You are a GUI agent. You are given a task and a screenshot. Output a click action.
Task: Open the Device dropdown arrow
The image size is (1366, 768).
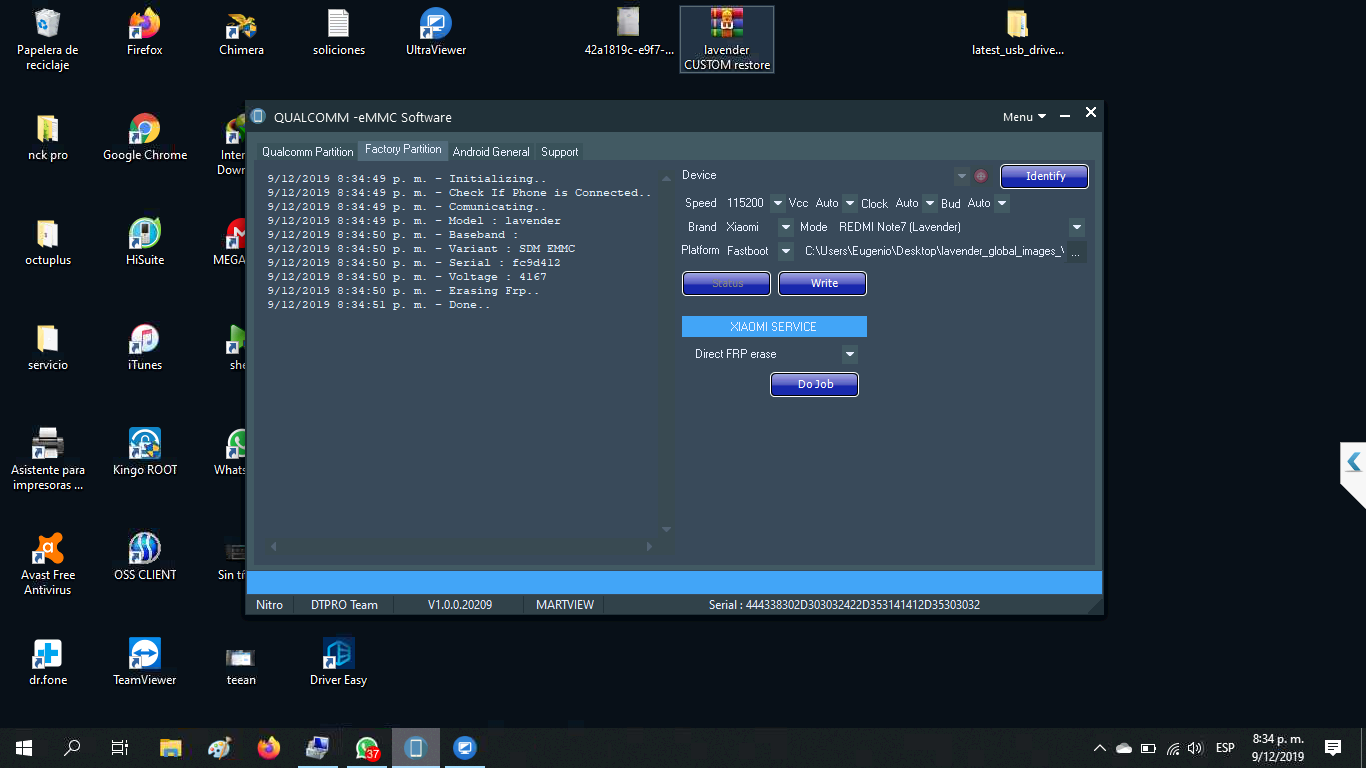click(x=962, y=176)
